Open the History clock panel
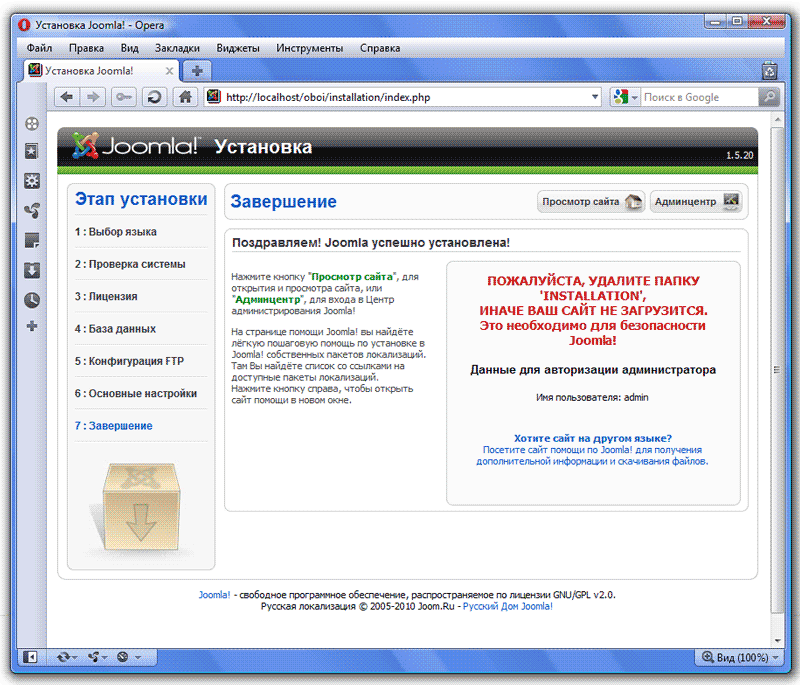800x685 pixels. coord(32,299)
